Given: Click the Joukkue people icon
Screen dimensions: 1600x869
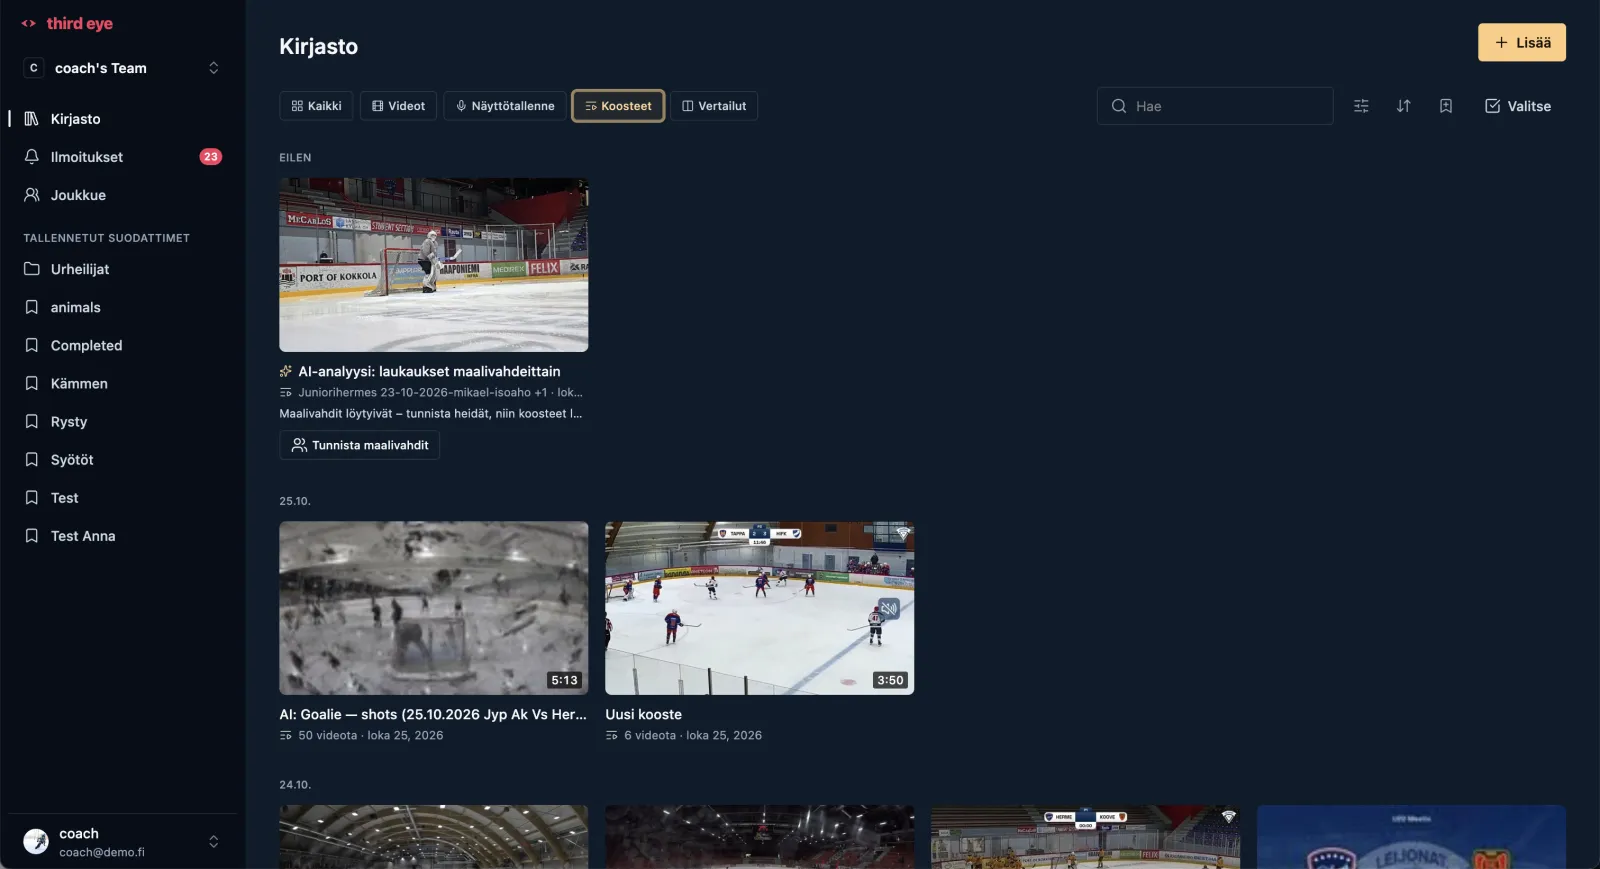Looking at the screenshot, I should [x=32, y=195].
